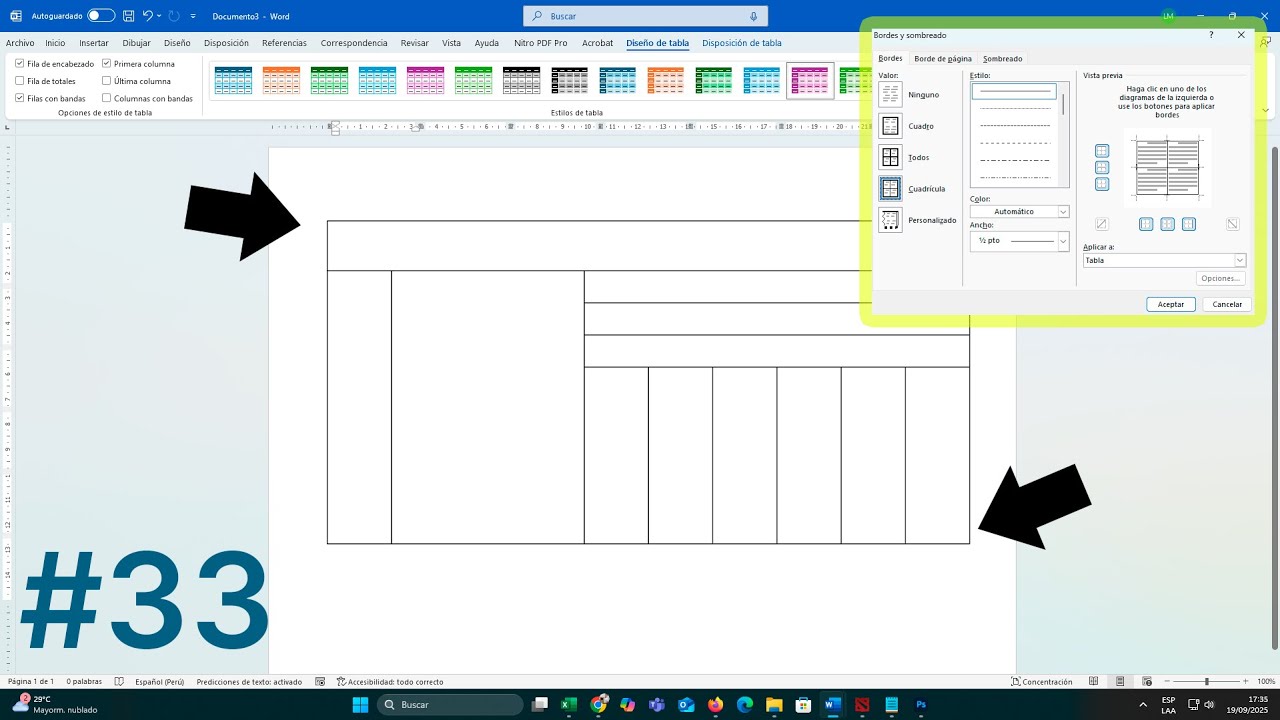Check Columnas con bandas checkbox
This screenshot has height=720, width=1280.
(106, 99)
